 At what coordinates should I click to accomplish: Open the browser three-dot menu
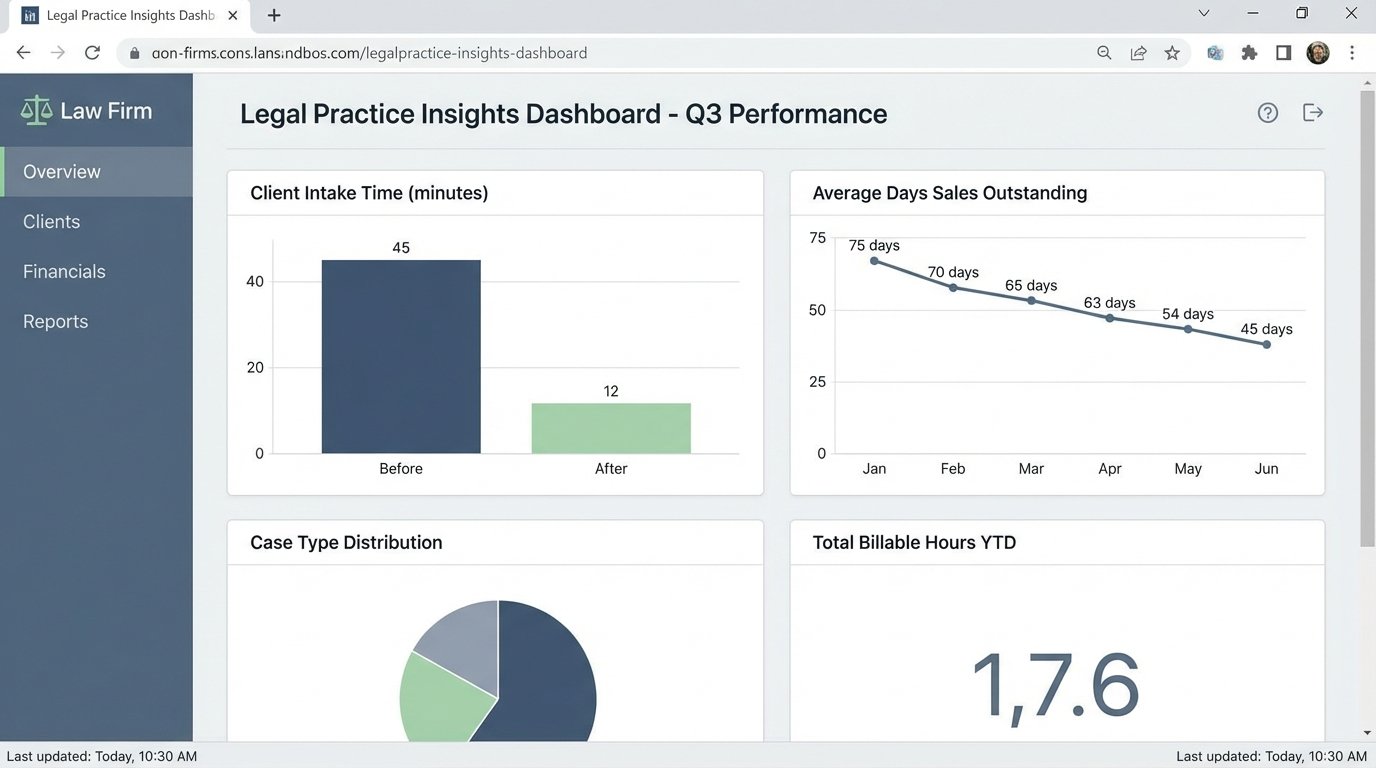click(1352, 52)
